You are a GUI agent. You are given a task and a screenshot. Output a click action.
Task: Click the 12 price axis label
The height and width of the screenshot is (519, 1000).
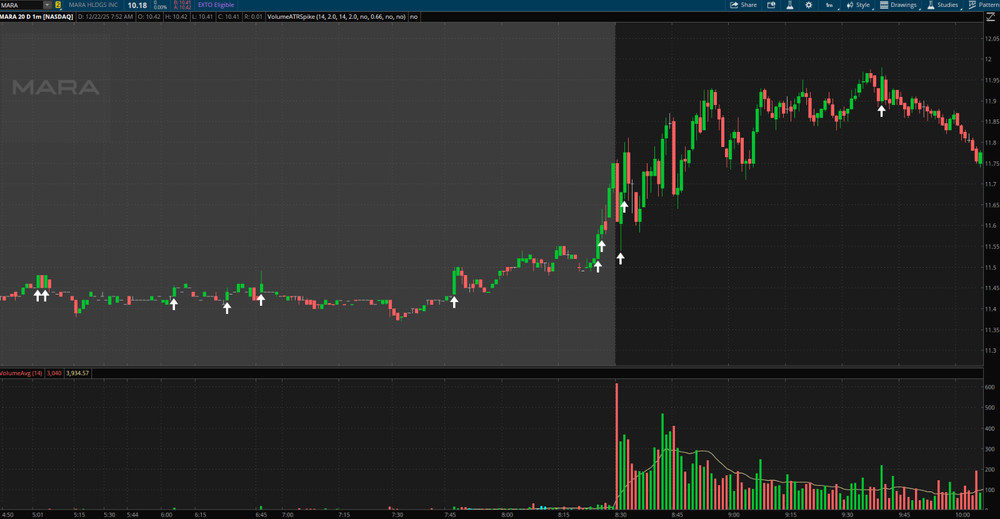coord(988,59)
